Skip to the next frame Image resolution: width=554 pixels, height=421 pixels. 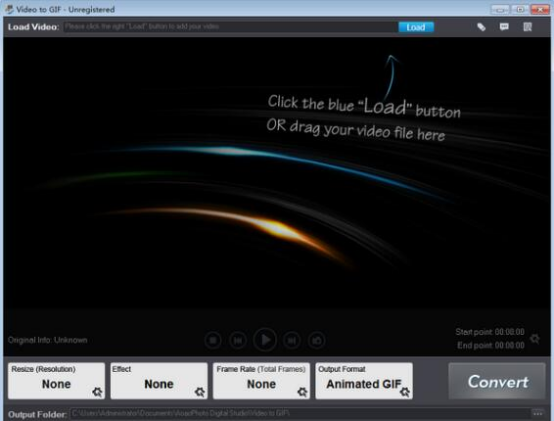pyautogui.click(x=292, y=340)
